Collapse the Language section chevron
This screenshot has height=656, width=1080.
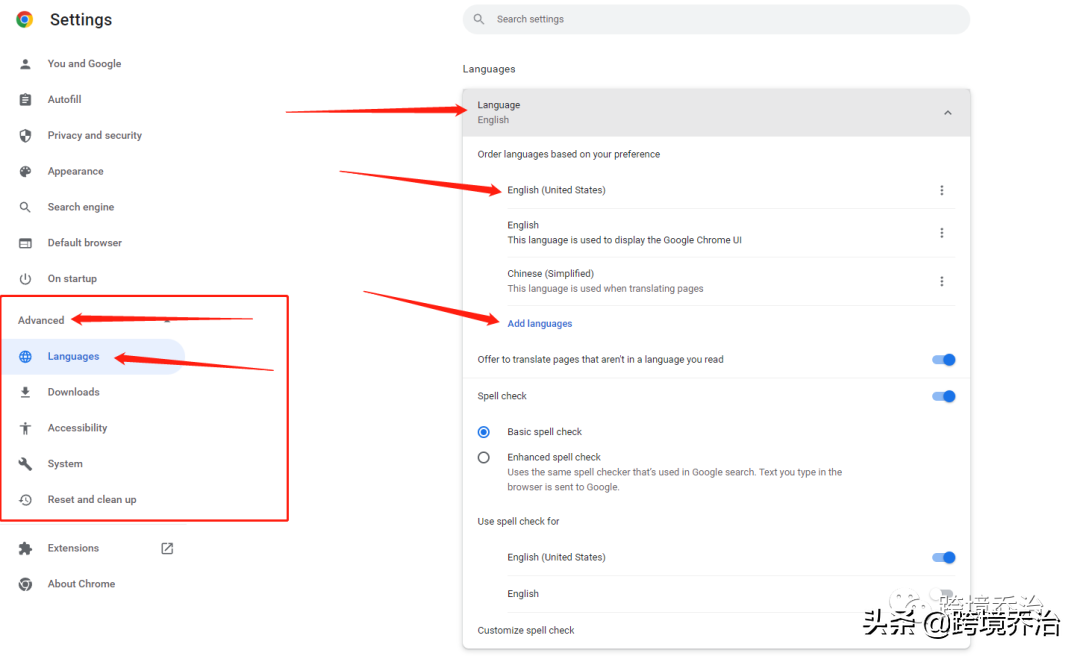[x=948, y=112]
